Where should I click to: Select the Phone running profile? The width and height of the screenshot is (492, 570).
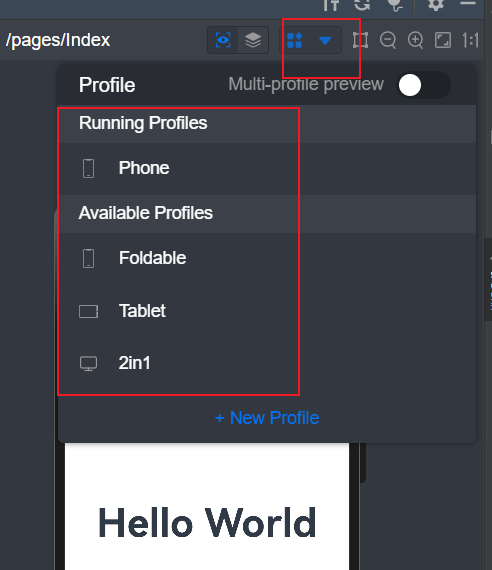click(x=267, y=168)
